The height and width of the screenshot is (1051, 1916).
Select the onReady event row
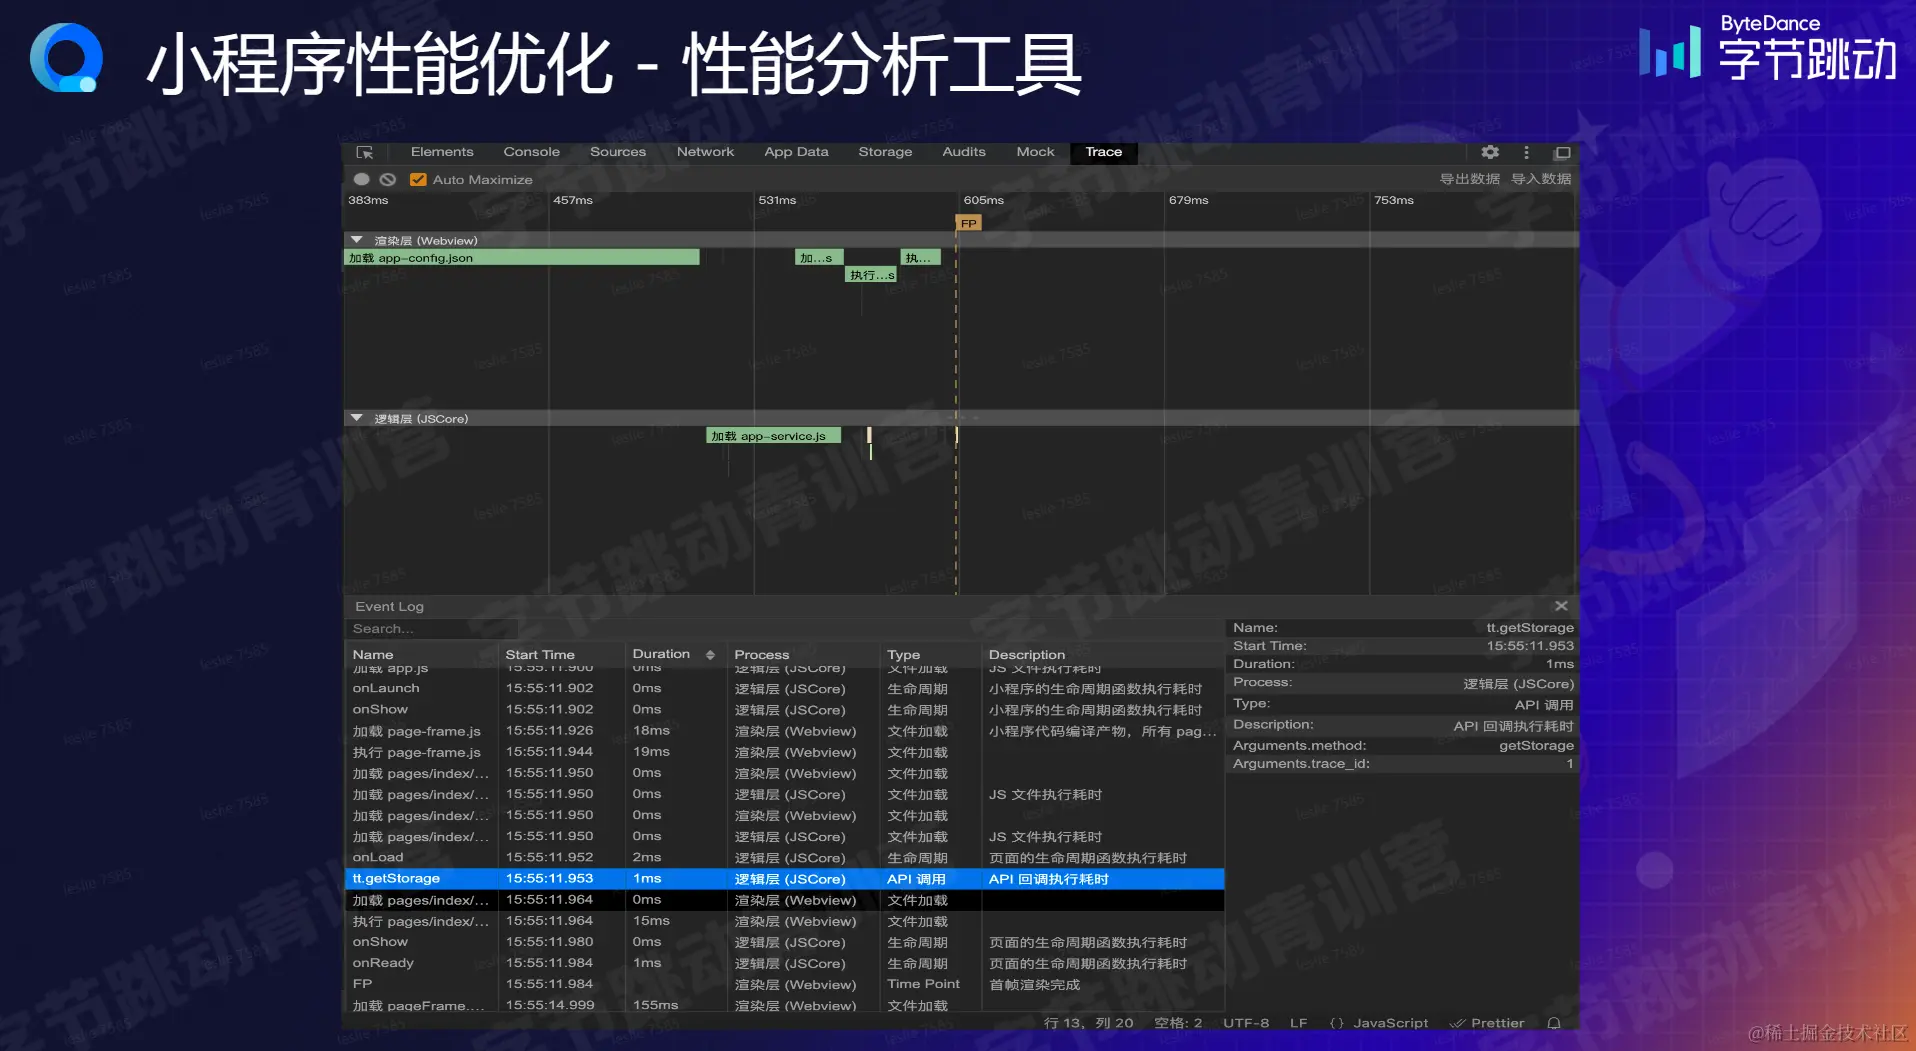pyautogui.click(x=784, y=963)
